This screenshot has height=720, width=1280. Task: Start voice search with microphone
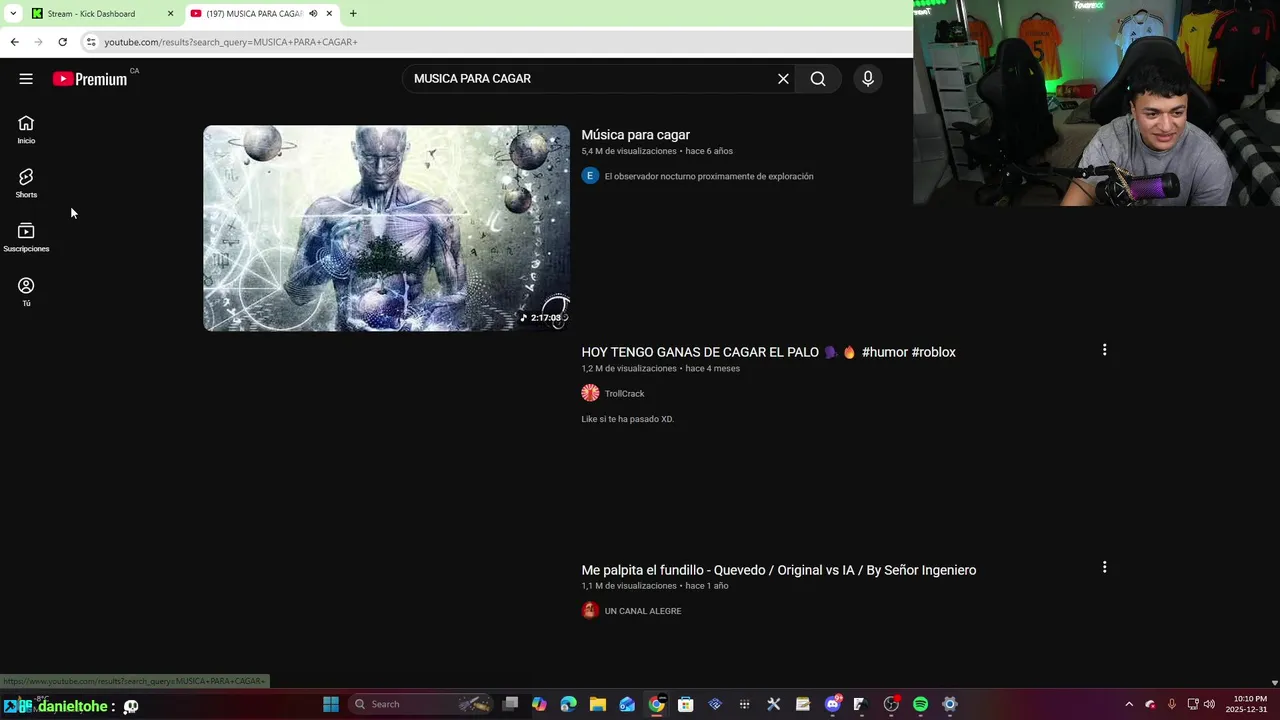(867, 79)
